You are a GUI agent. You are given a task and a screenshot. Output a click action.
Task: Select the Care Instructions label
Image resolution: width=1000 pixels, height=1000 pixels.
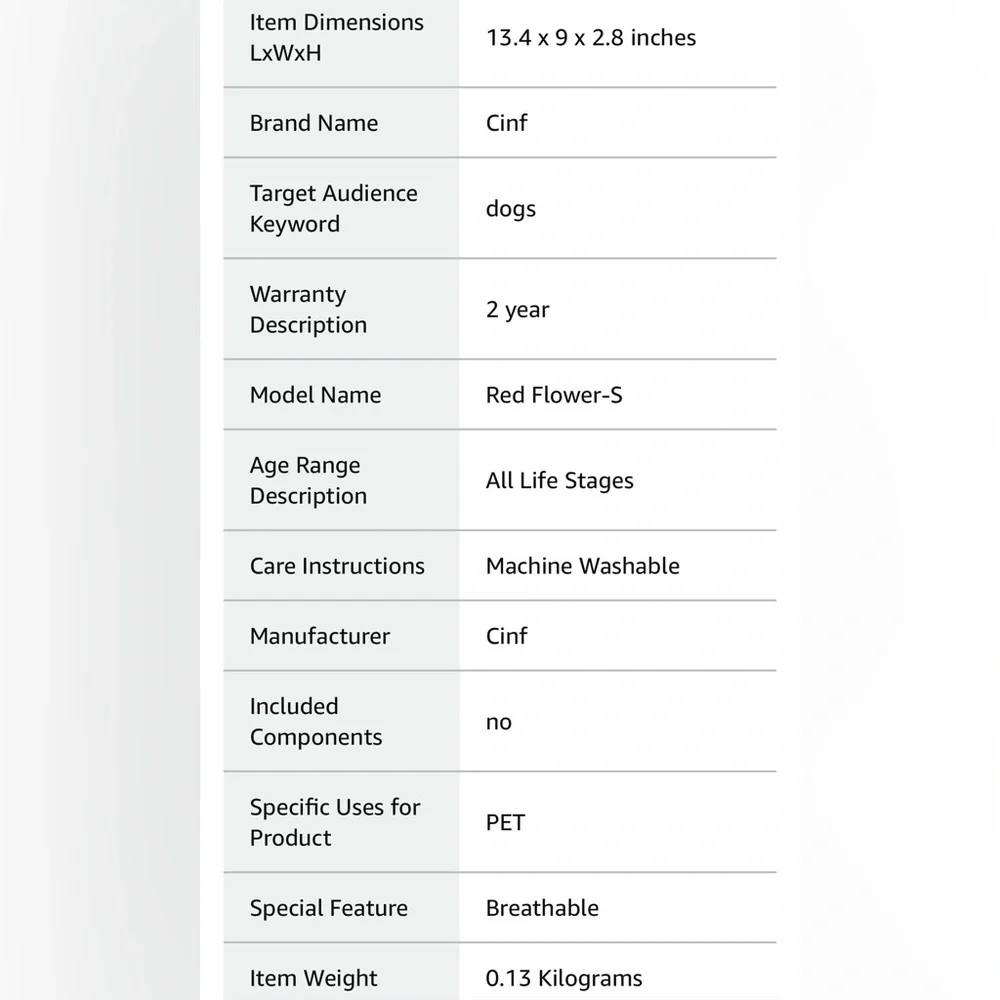[x=337, y=566]
